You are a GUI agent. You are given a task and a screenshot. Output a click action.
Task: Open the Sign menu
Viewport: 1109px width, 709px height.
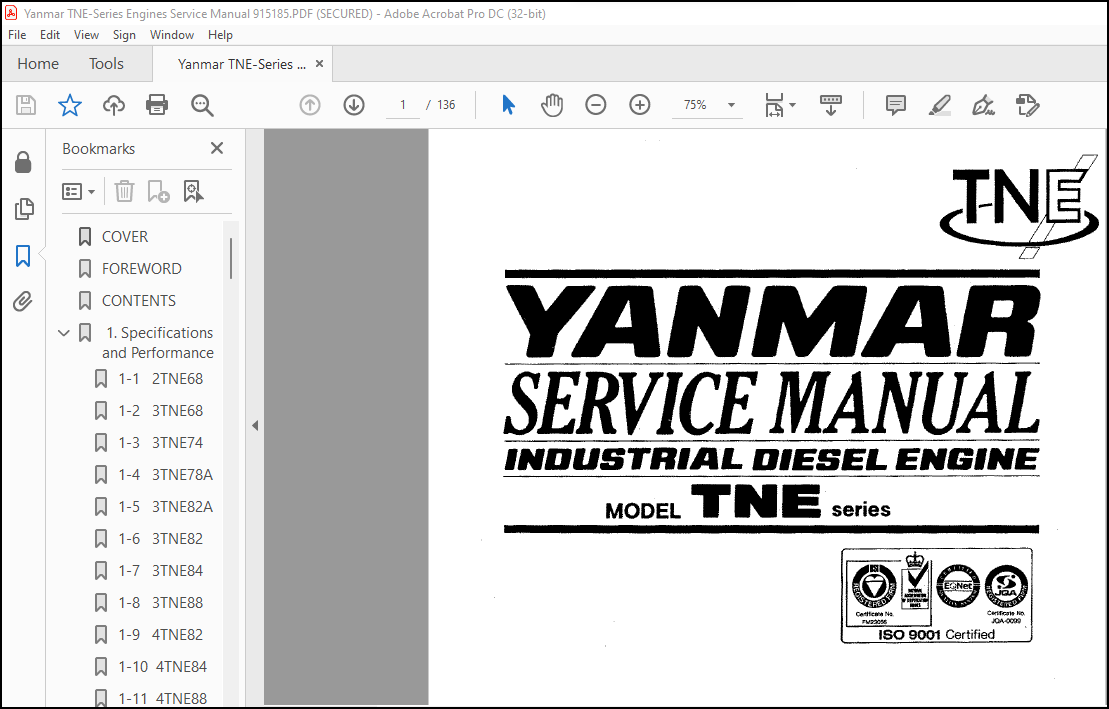pos(124,35)
